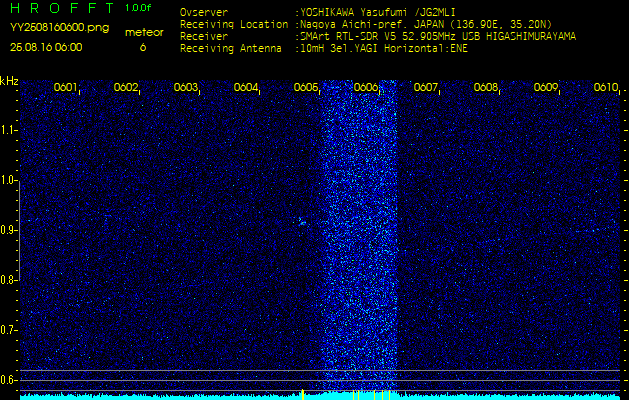Click the 0603 time tick label
The height and width of the screenshot is (400, 629).
(185, 87)
